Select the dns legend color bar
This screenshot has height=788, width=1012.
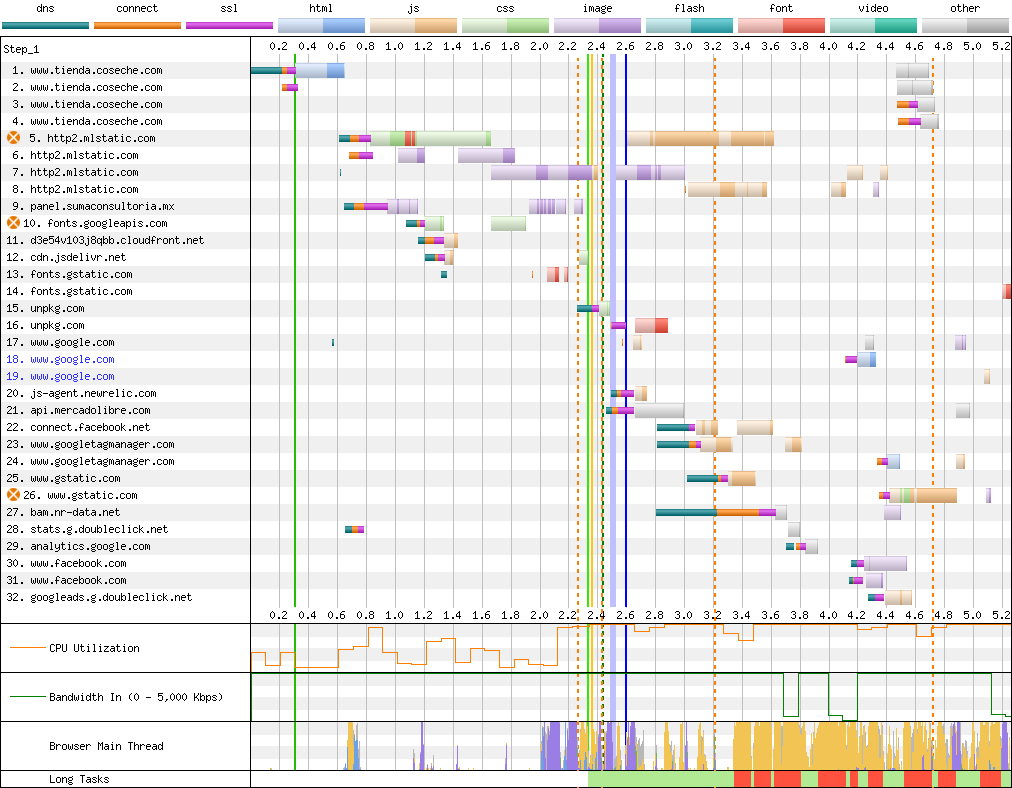[46, 25]
